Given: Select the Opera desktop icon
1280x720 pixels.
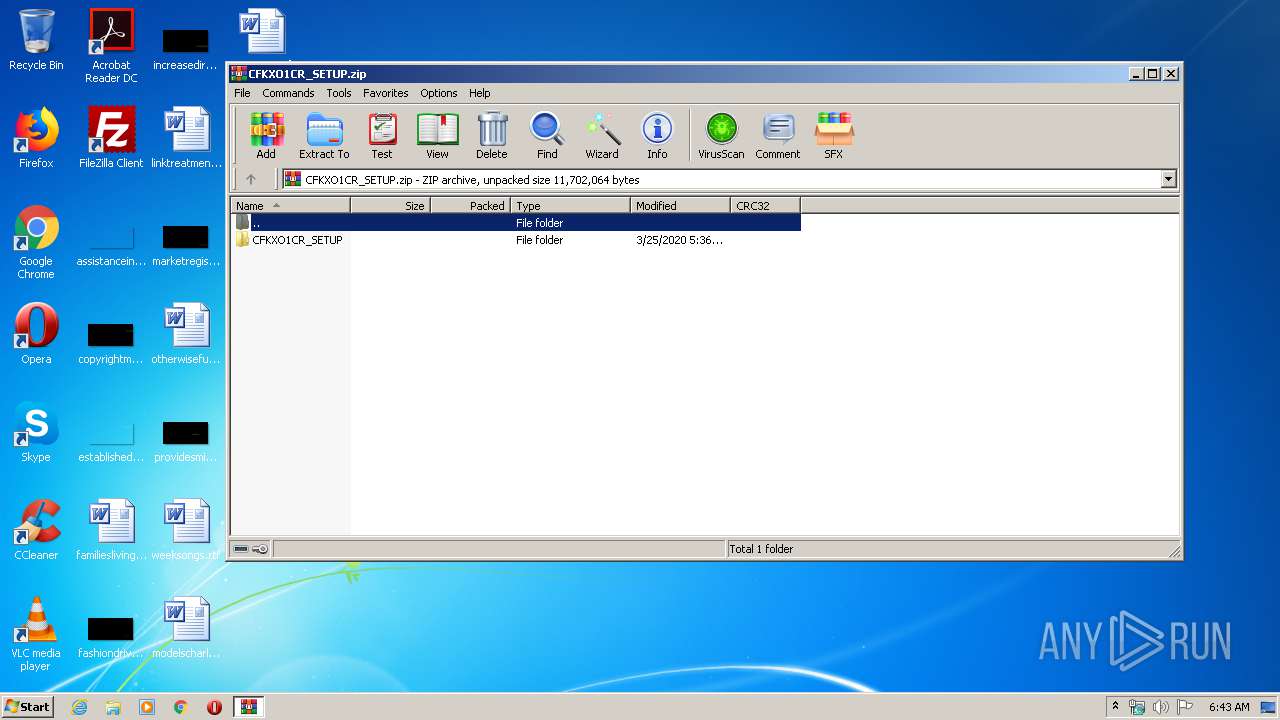Looking at the screenshot, I should coord(36,334).
